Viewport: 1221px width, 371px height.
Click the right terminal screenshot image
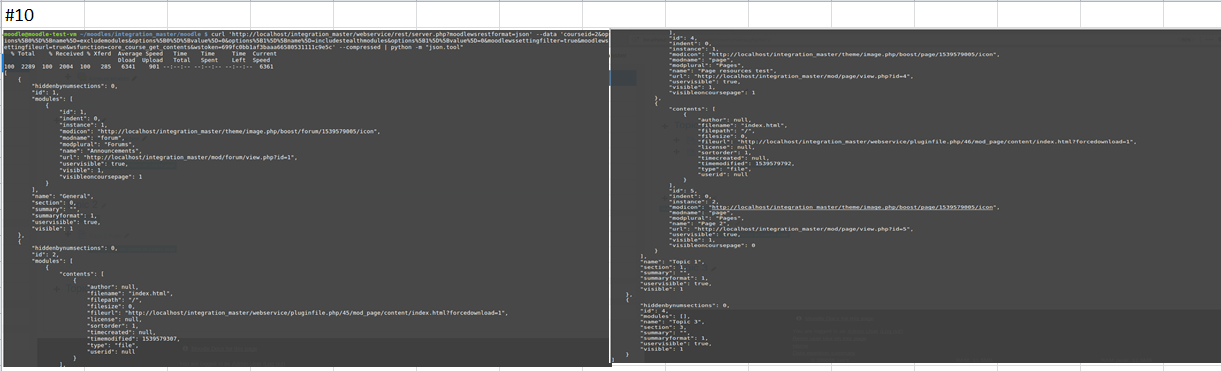(916, 195)
